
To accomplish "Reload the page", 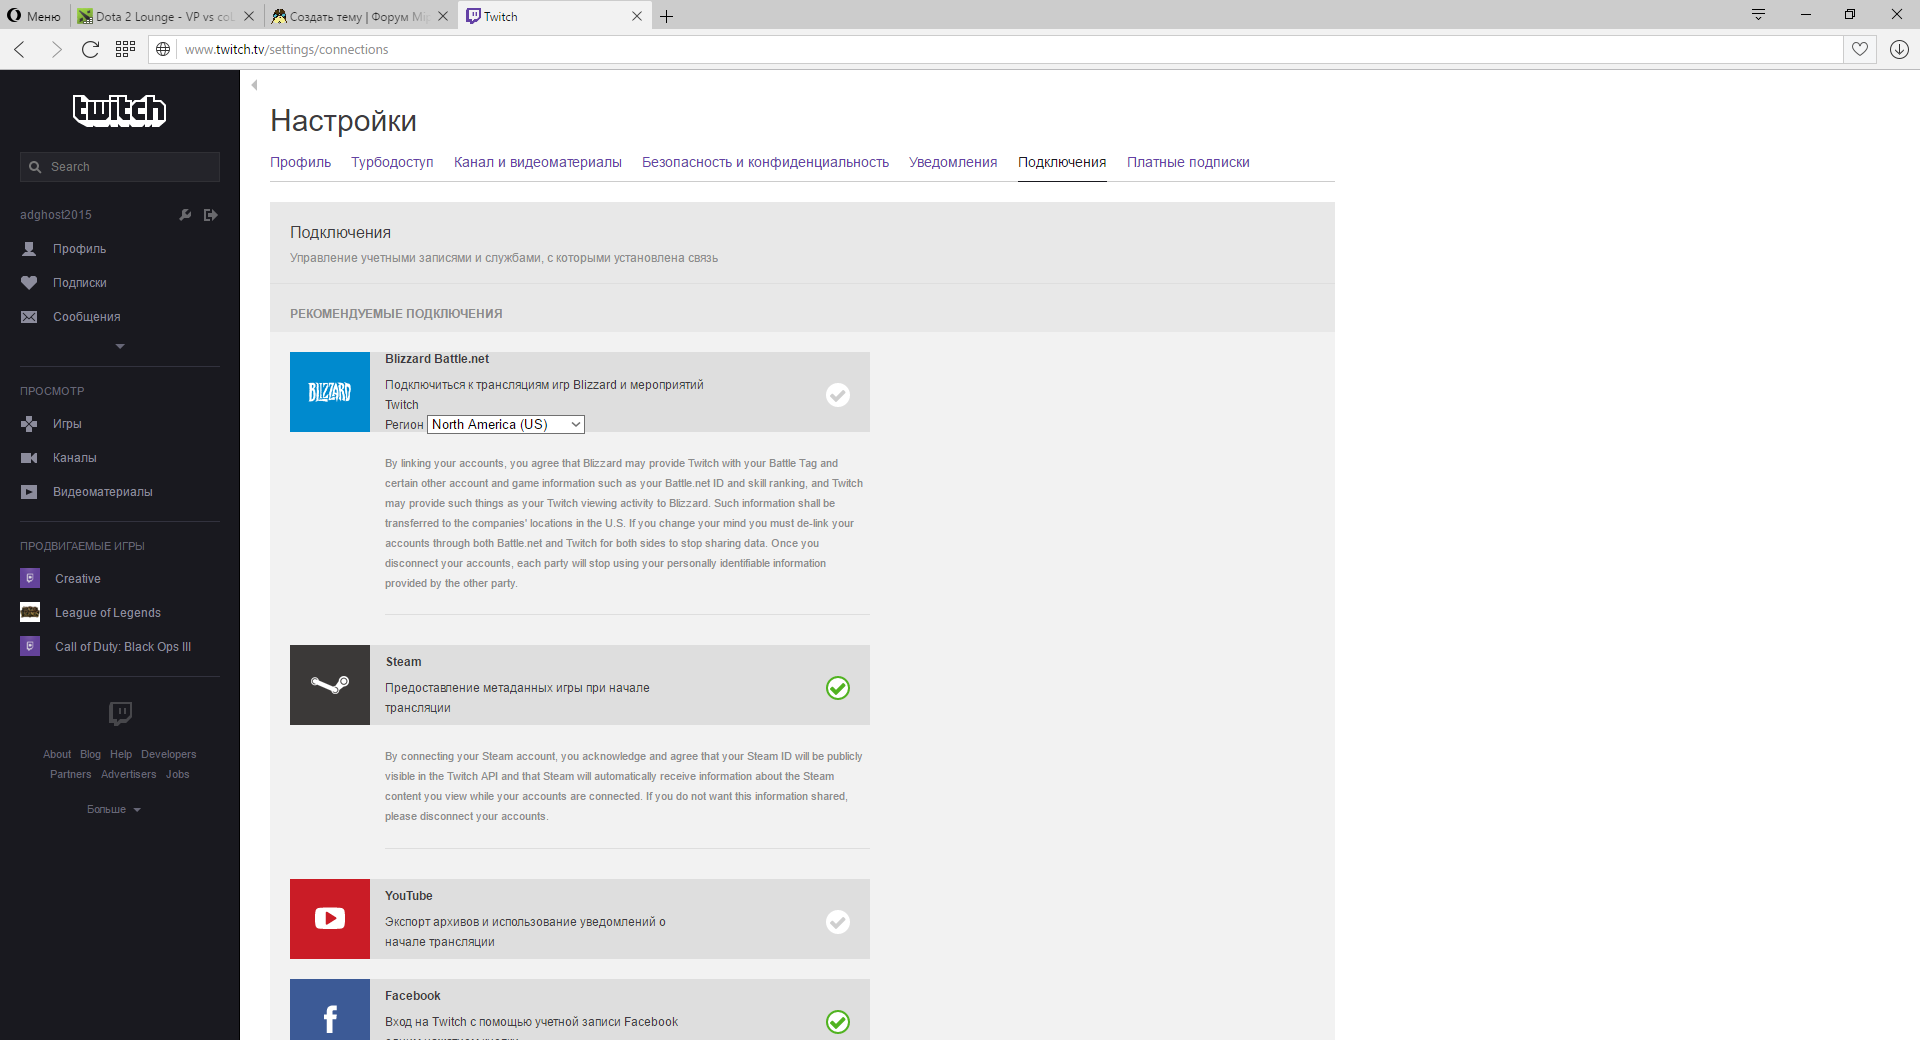I will click(x=90, y=49).
